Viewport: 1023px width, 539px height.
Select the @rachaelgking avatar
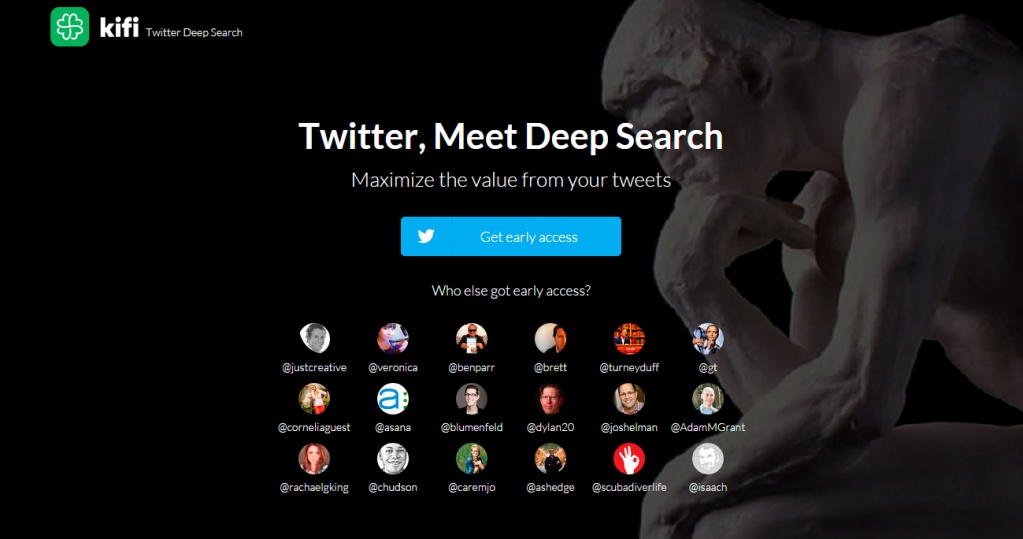pos(314,458)
